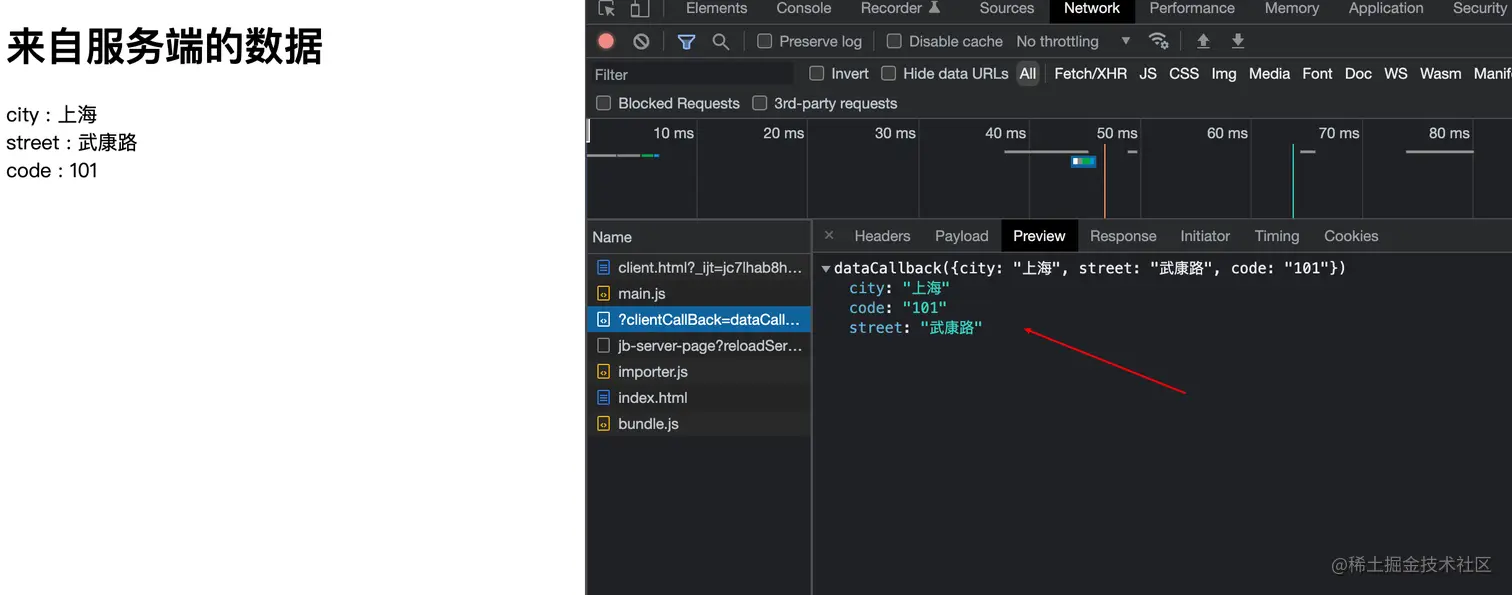Select the 50 ms timeline marker
The image size is (1512, 595).
coord(1117,133)
